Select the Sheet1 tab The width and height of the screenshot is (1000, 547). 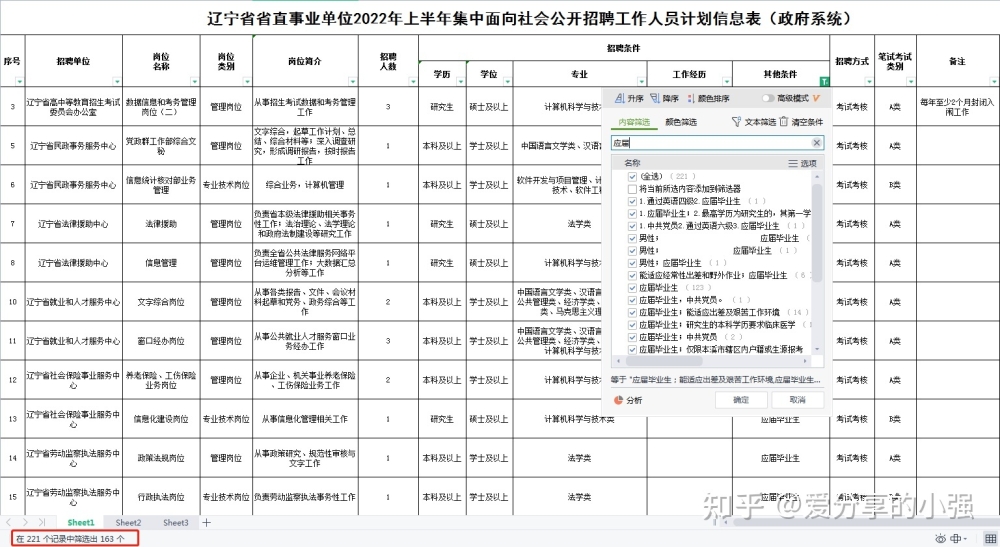pos(81,522)
